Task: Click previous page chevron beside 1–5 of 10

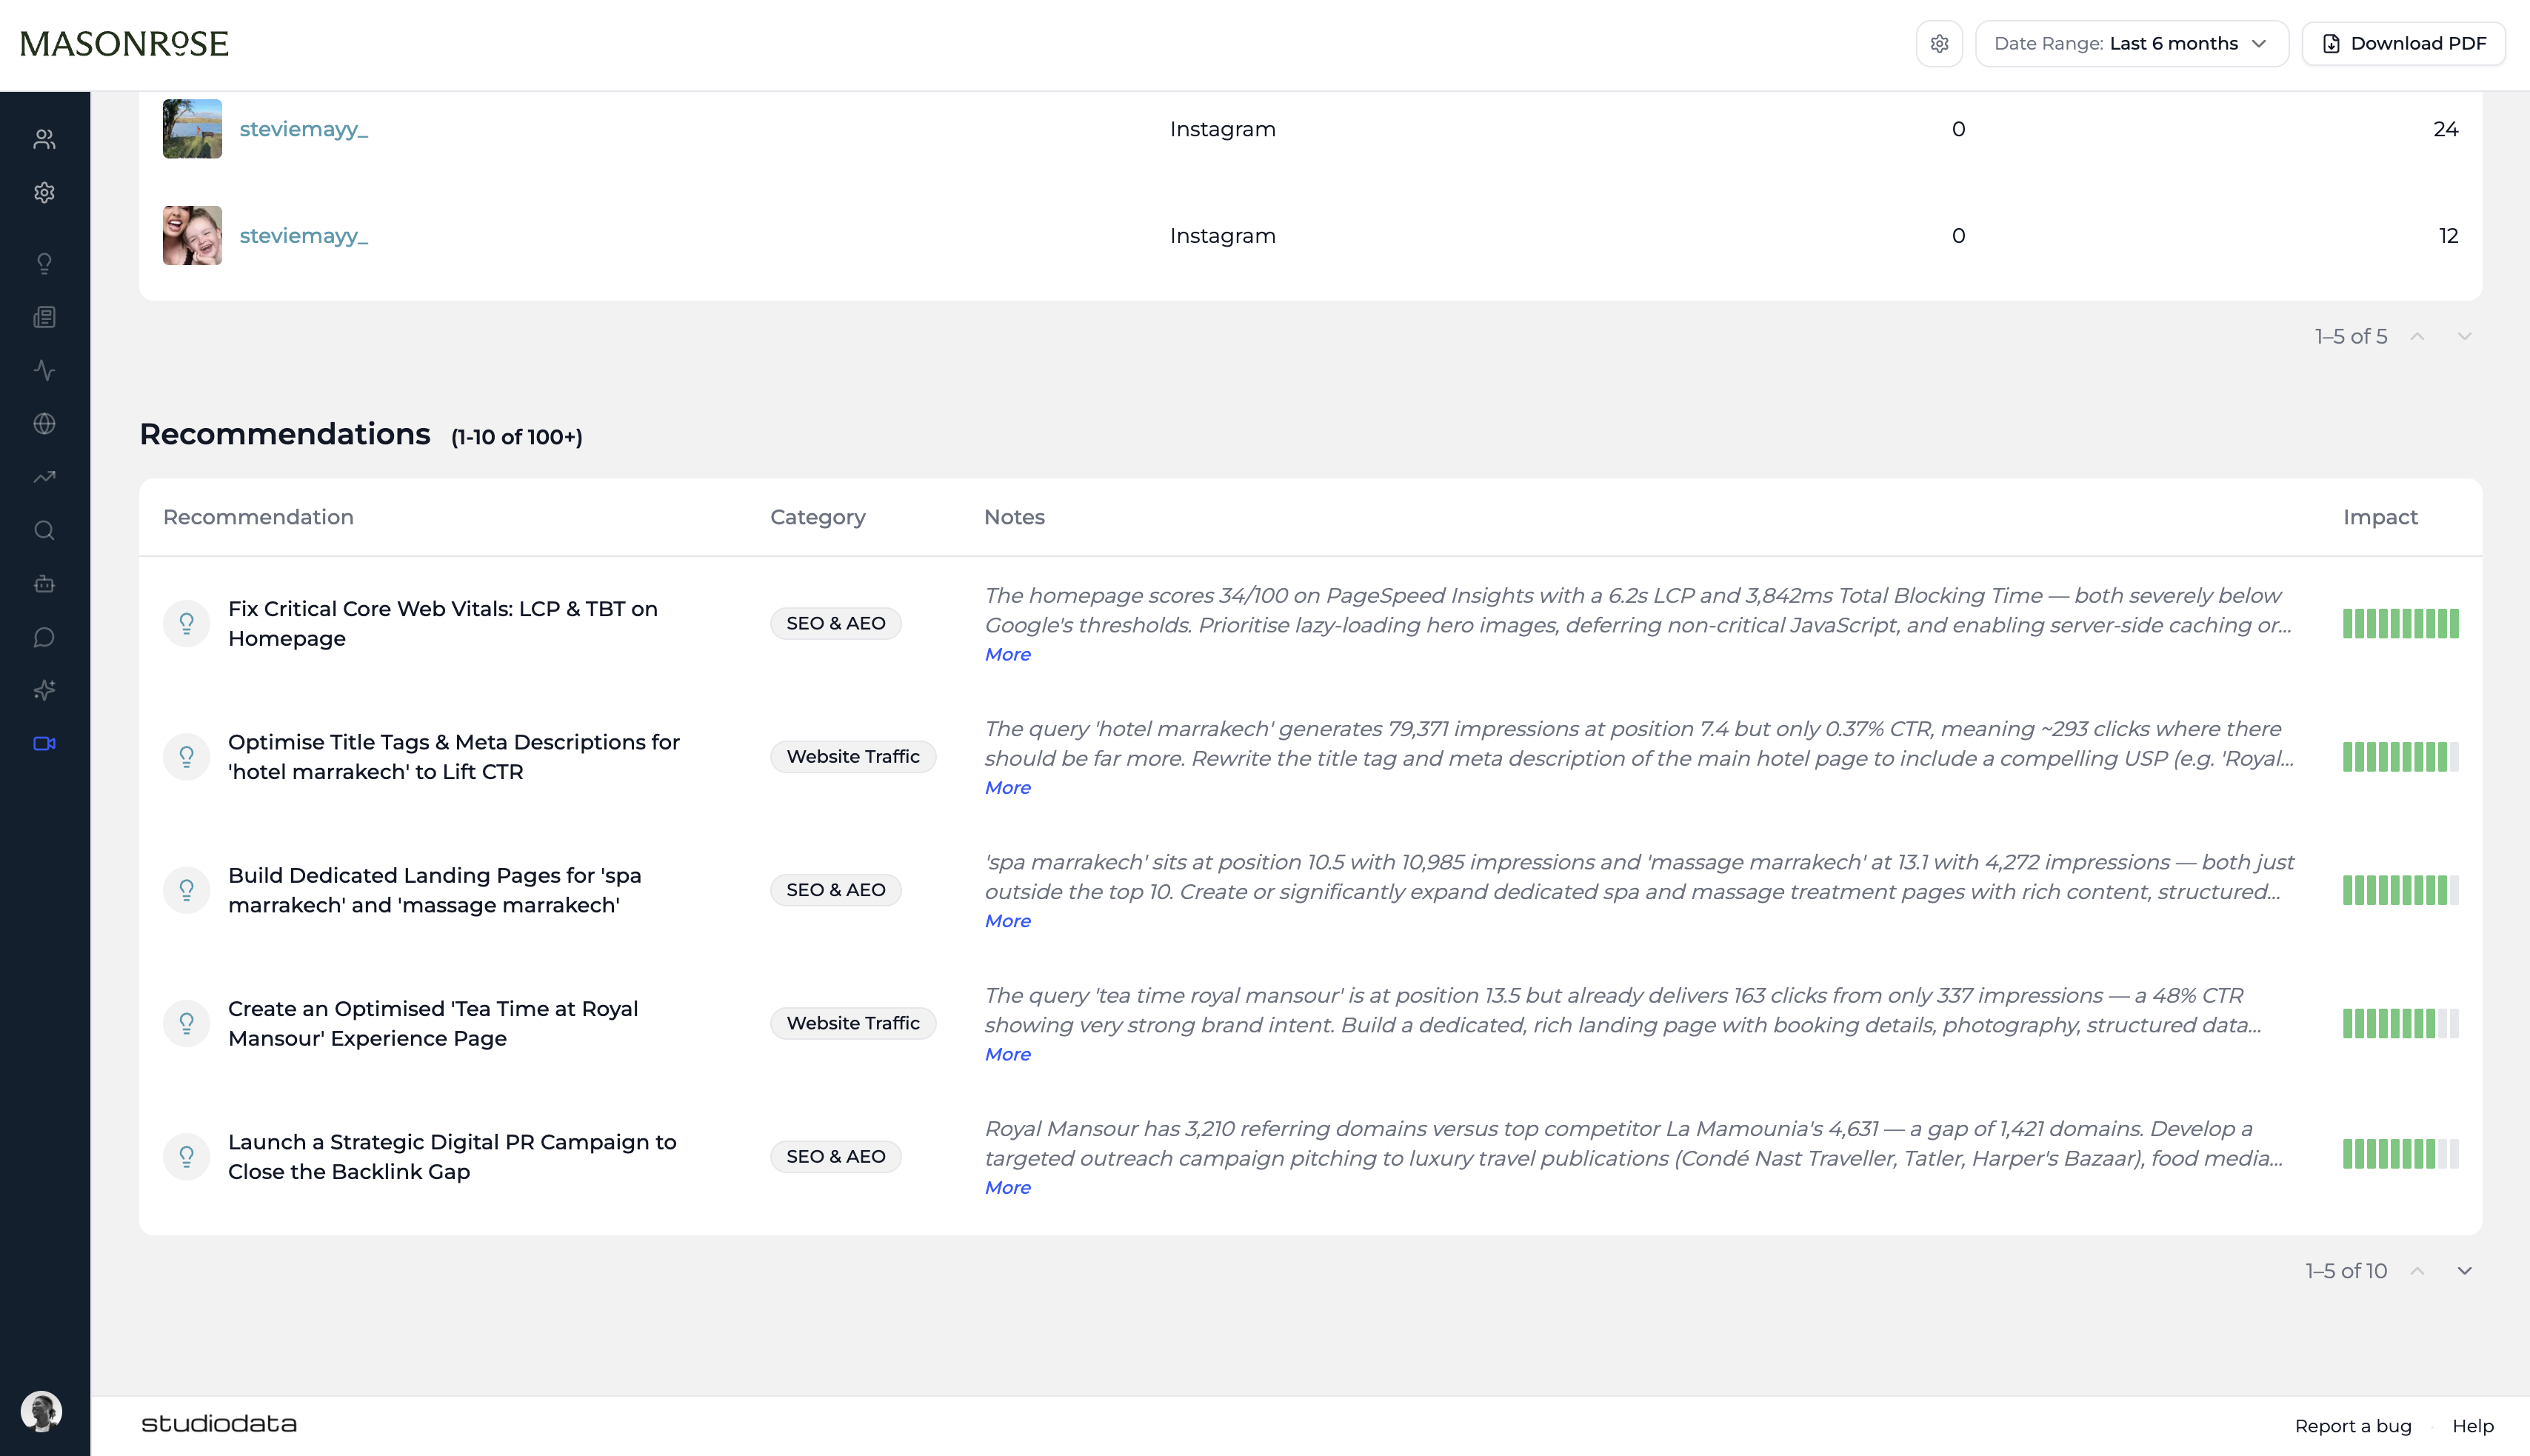Action: (x=2417, y=1271)
